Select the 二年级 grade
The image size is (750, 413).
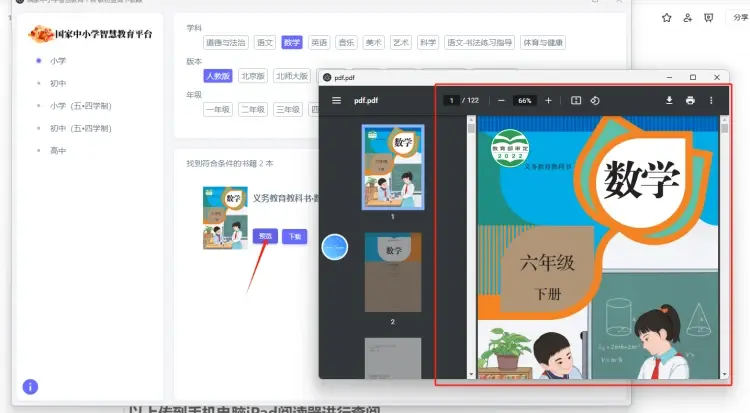click(253, 110)
